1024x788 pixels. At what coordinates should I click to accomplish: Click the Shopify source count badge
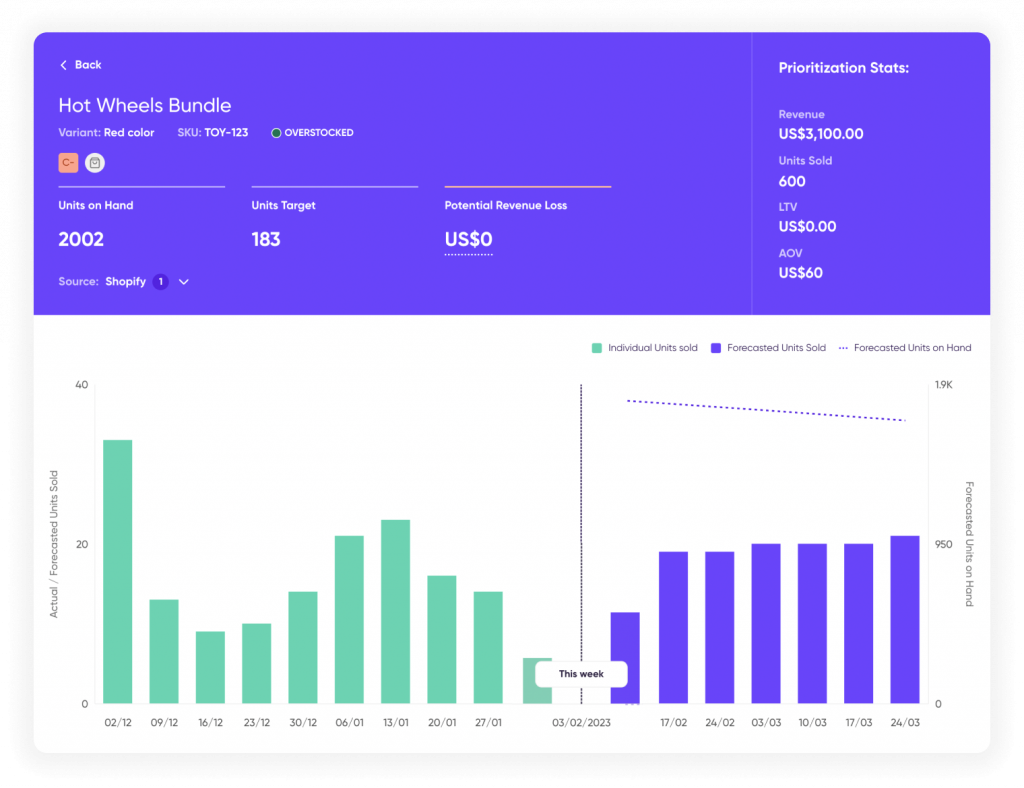(x=161, y=281)
